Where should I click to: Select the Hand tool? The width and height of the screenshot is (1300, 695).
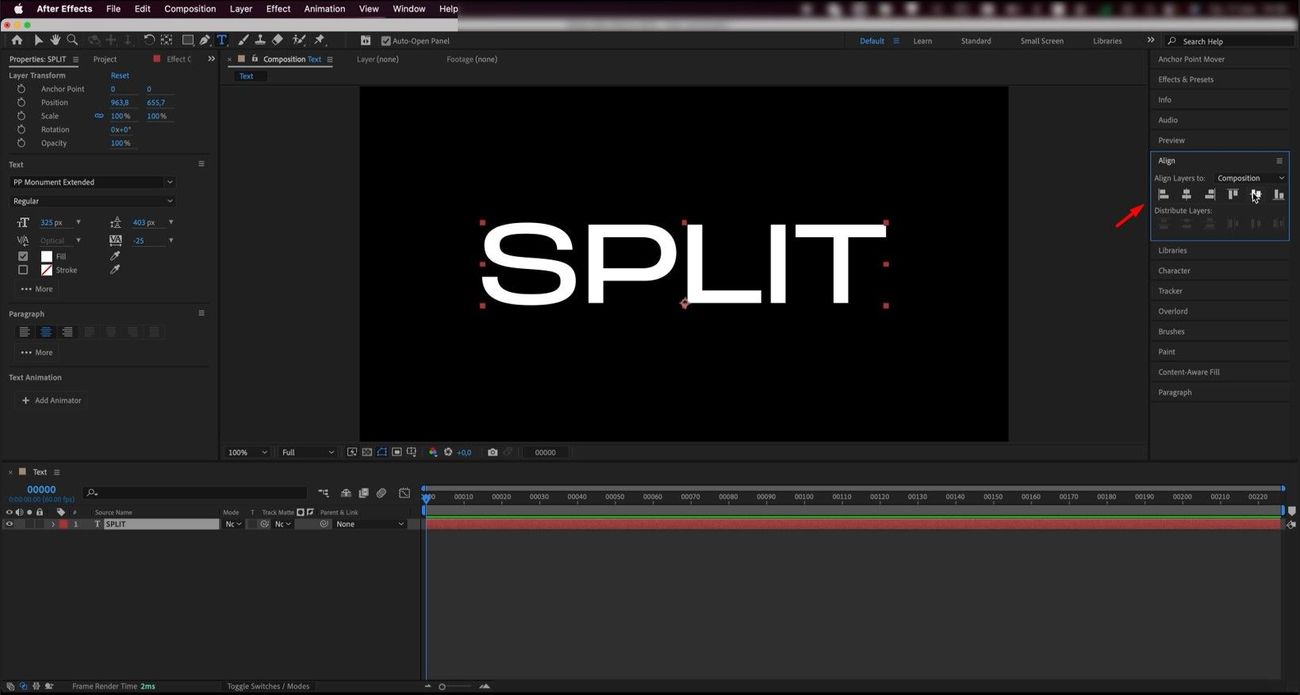pyautogui.click(x=56, y=40)
